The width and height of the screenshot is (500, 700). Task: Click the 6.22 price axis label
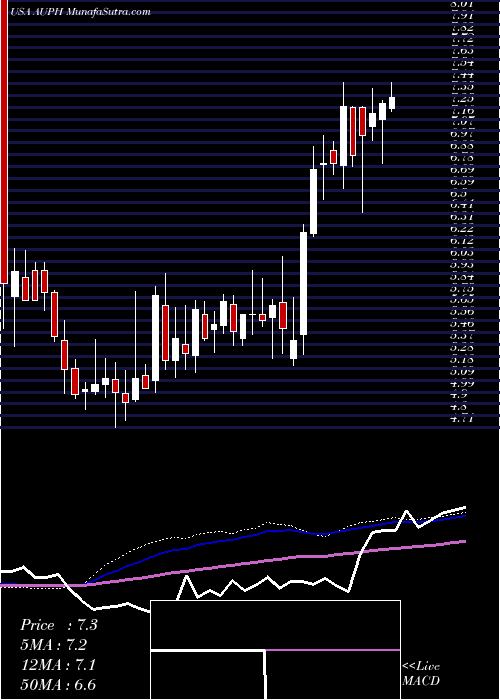[462, 229]
